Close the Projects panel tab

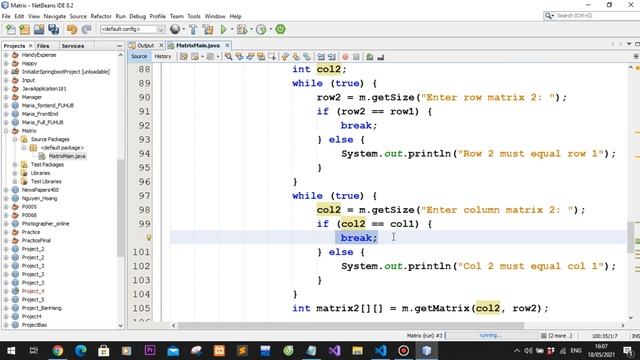(30, 46)
